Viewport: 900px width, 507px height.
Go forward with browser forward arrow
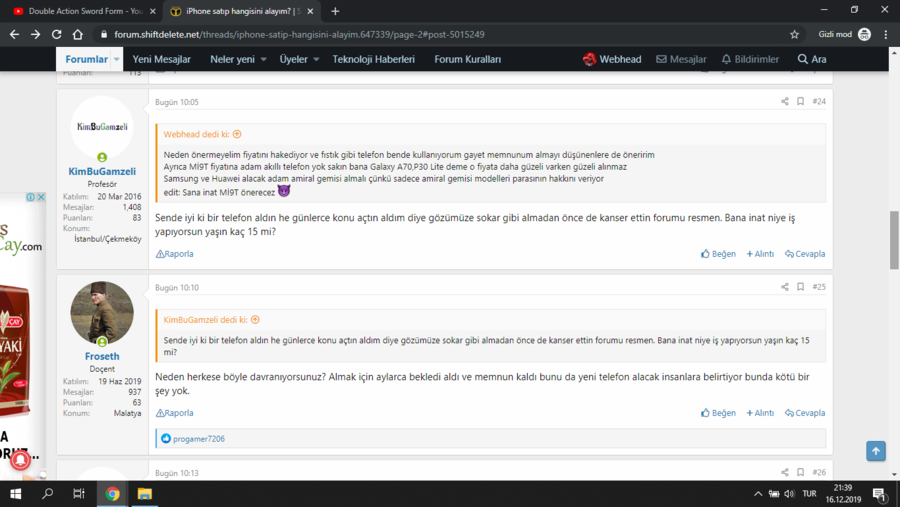[x=36, y=34]
